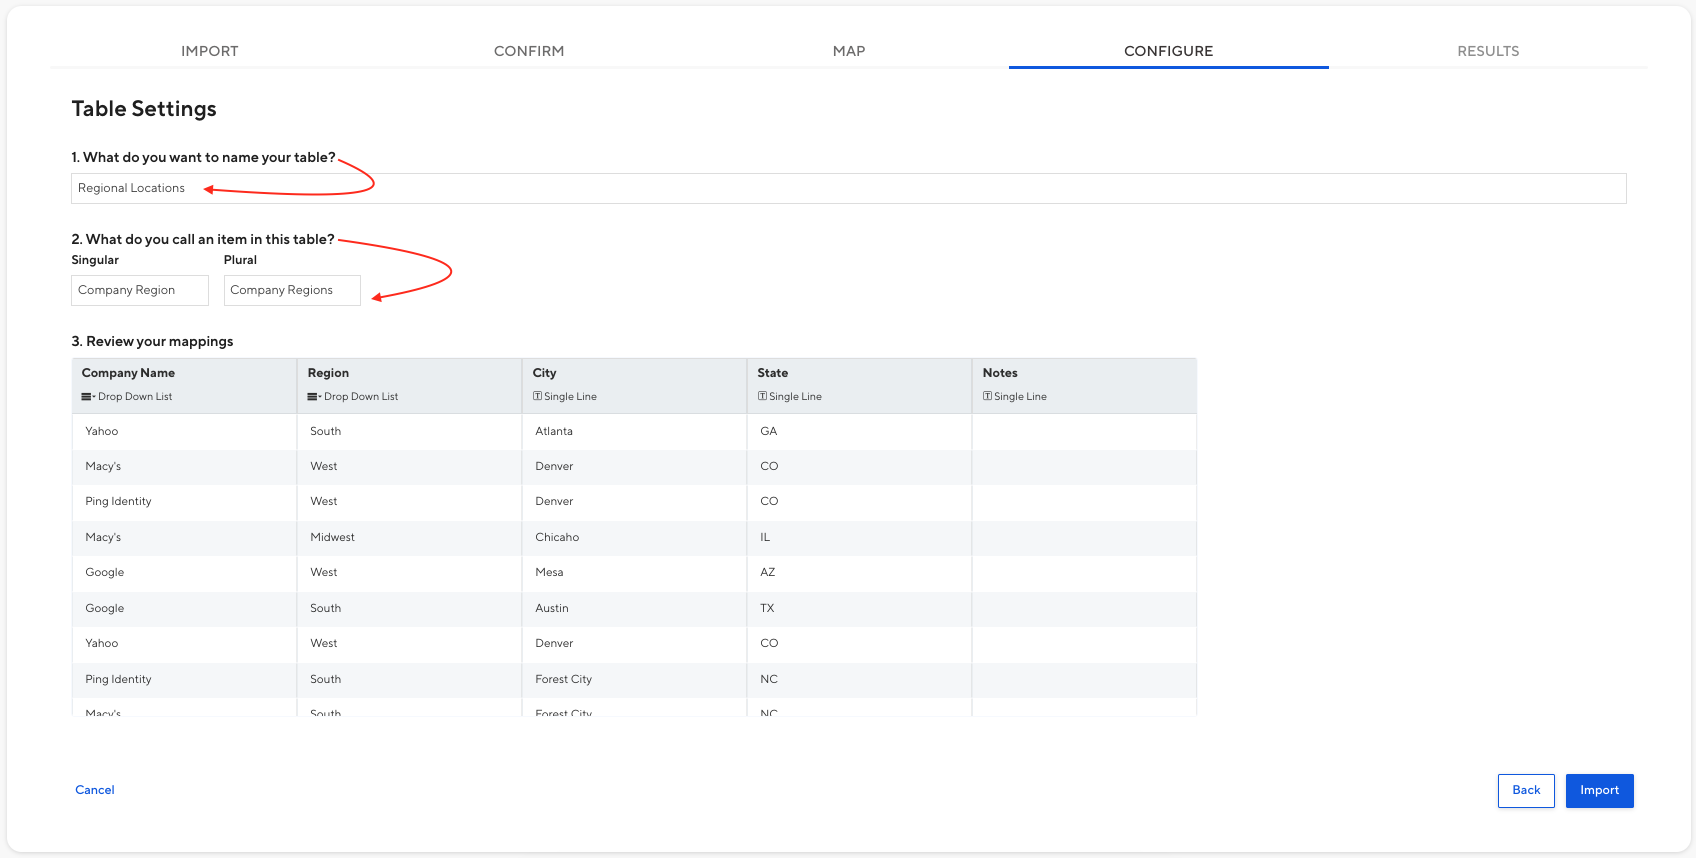Select the Region column header

(x=328, y=373)
